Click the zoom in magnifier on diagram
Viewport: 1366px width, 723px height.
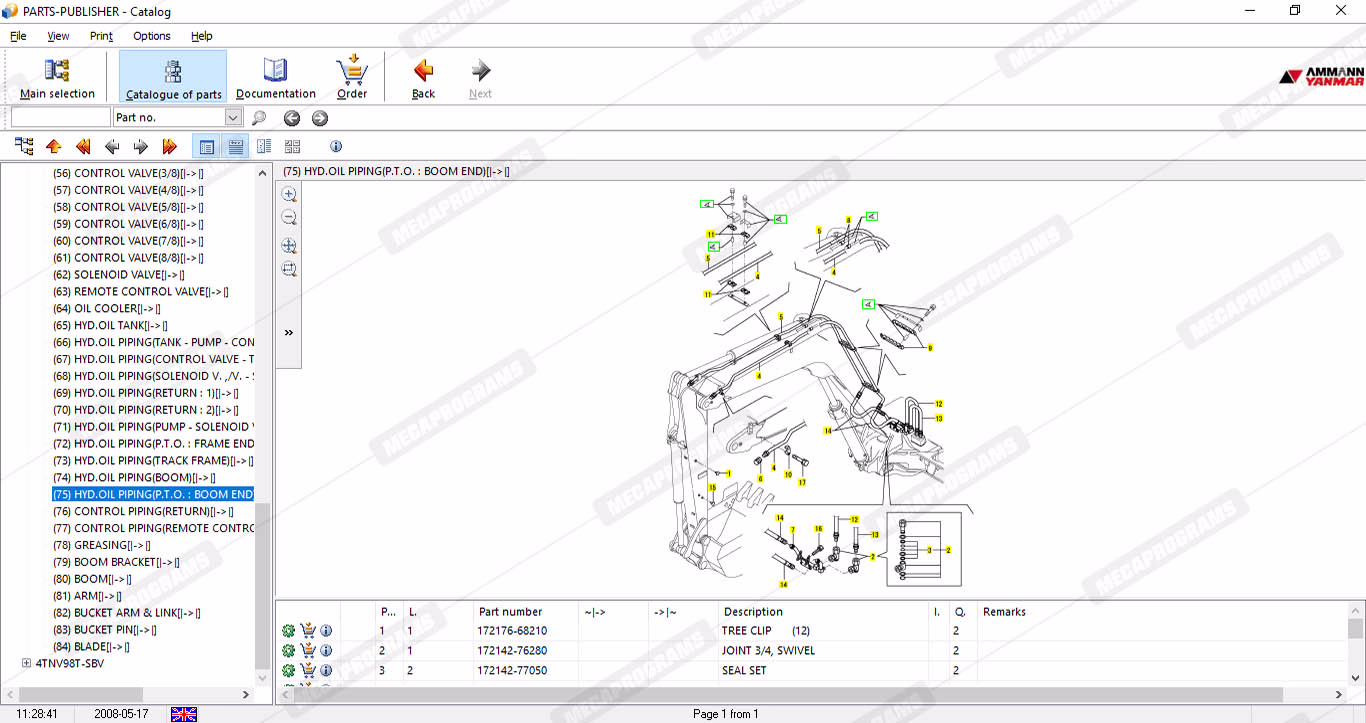(289, 194)
